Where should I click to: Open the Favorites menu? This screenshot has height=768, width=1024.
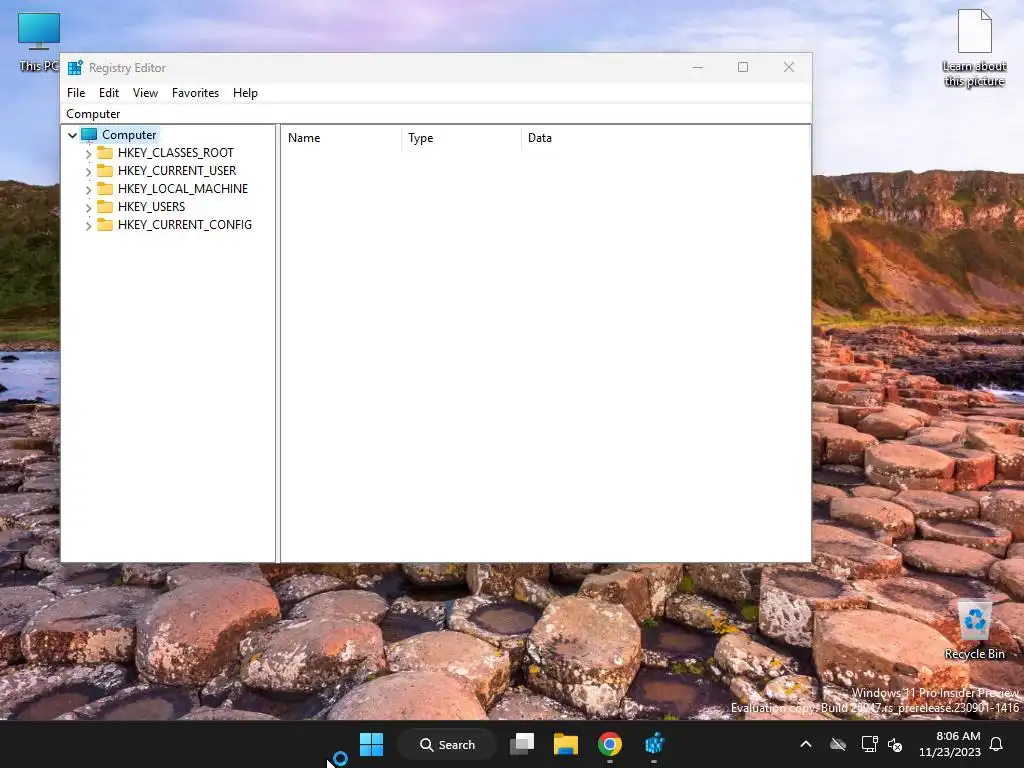pyautogui.click(x=195, y=93)
